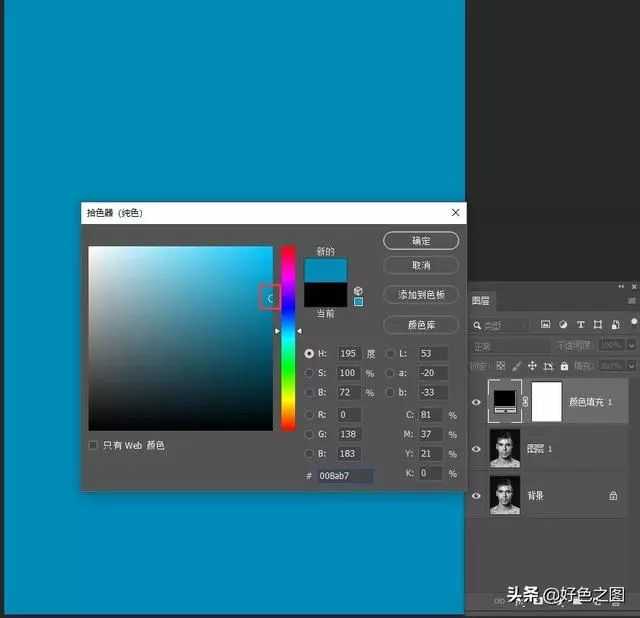Click the adjustment layer filter icon
The height and width of the screenshot is (618, 640).
point(562,325)
